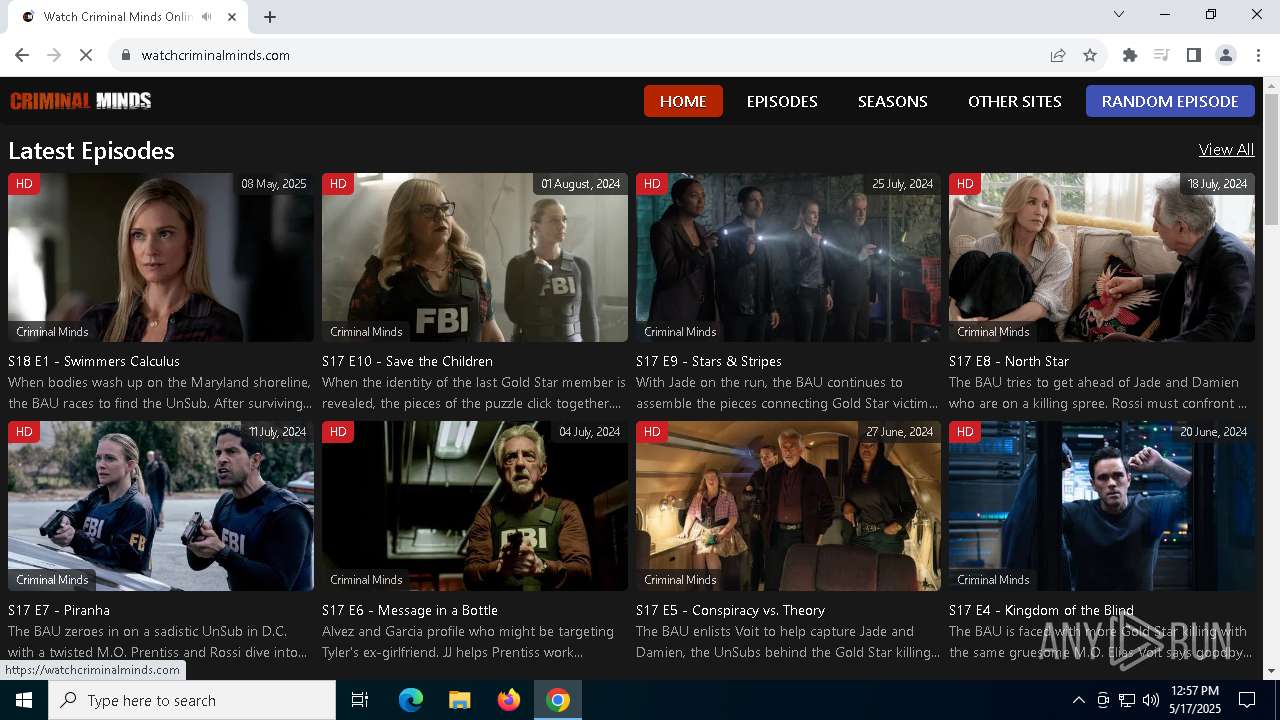Open S17 E9 Stars & Stripes thumbnail
This screenshot has width=1280, height=720.
788,258
